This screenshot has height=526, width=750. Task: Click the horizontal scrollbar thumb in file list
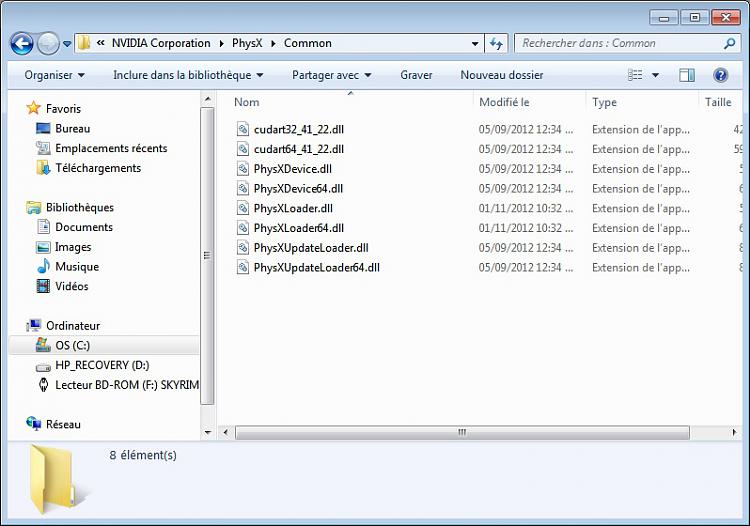462,432
